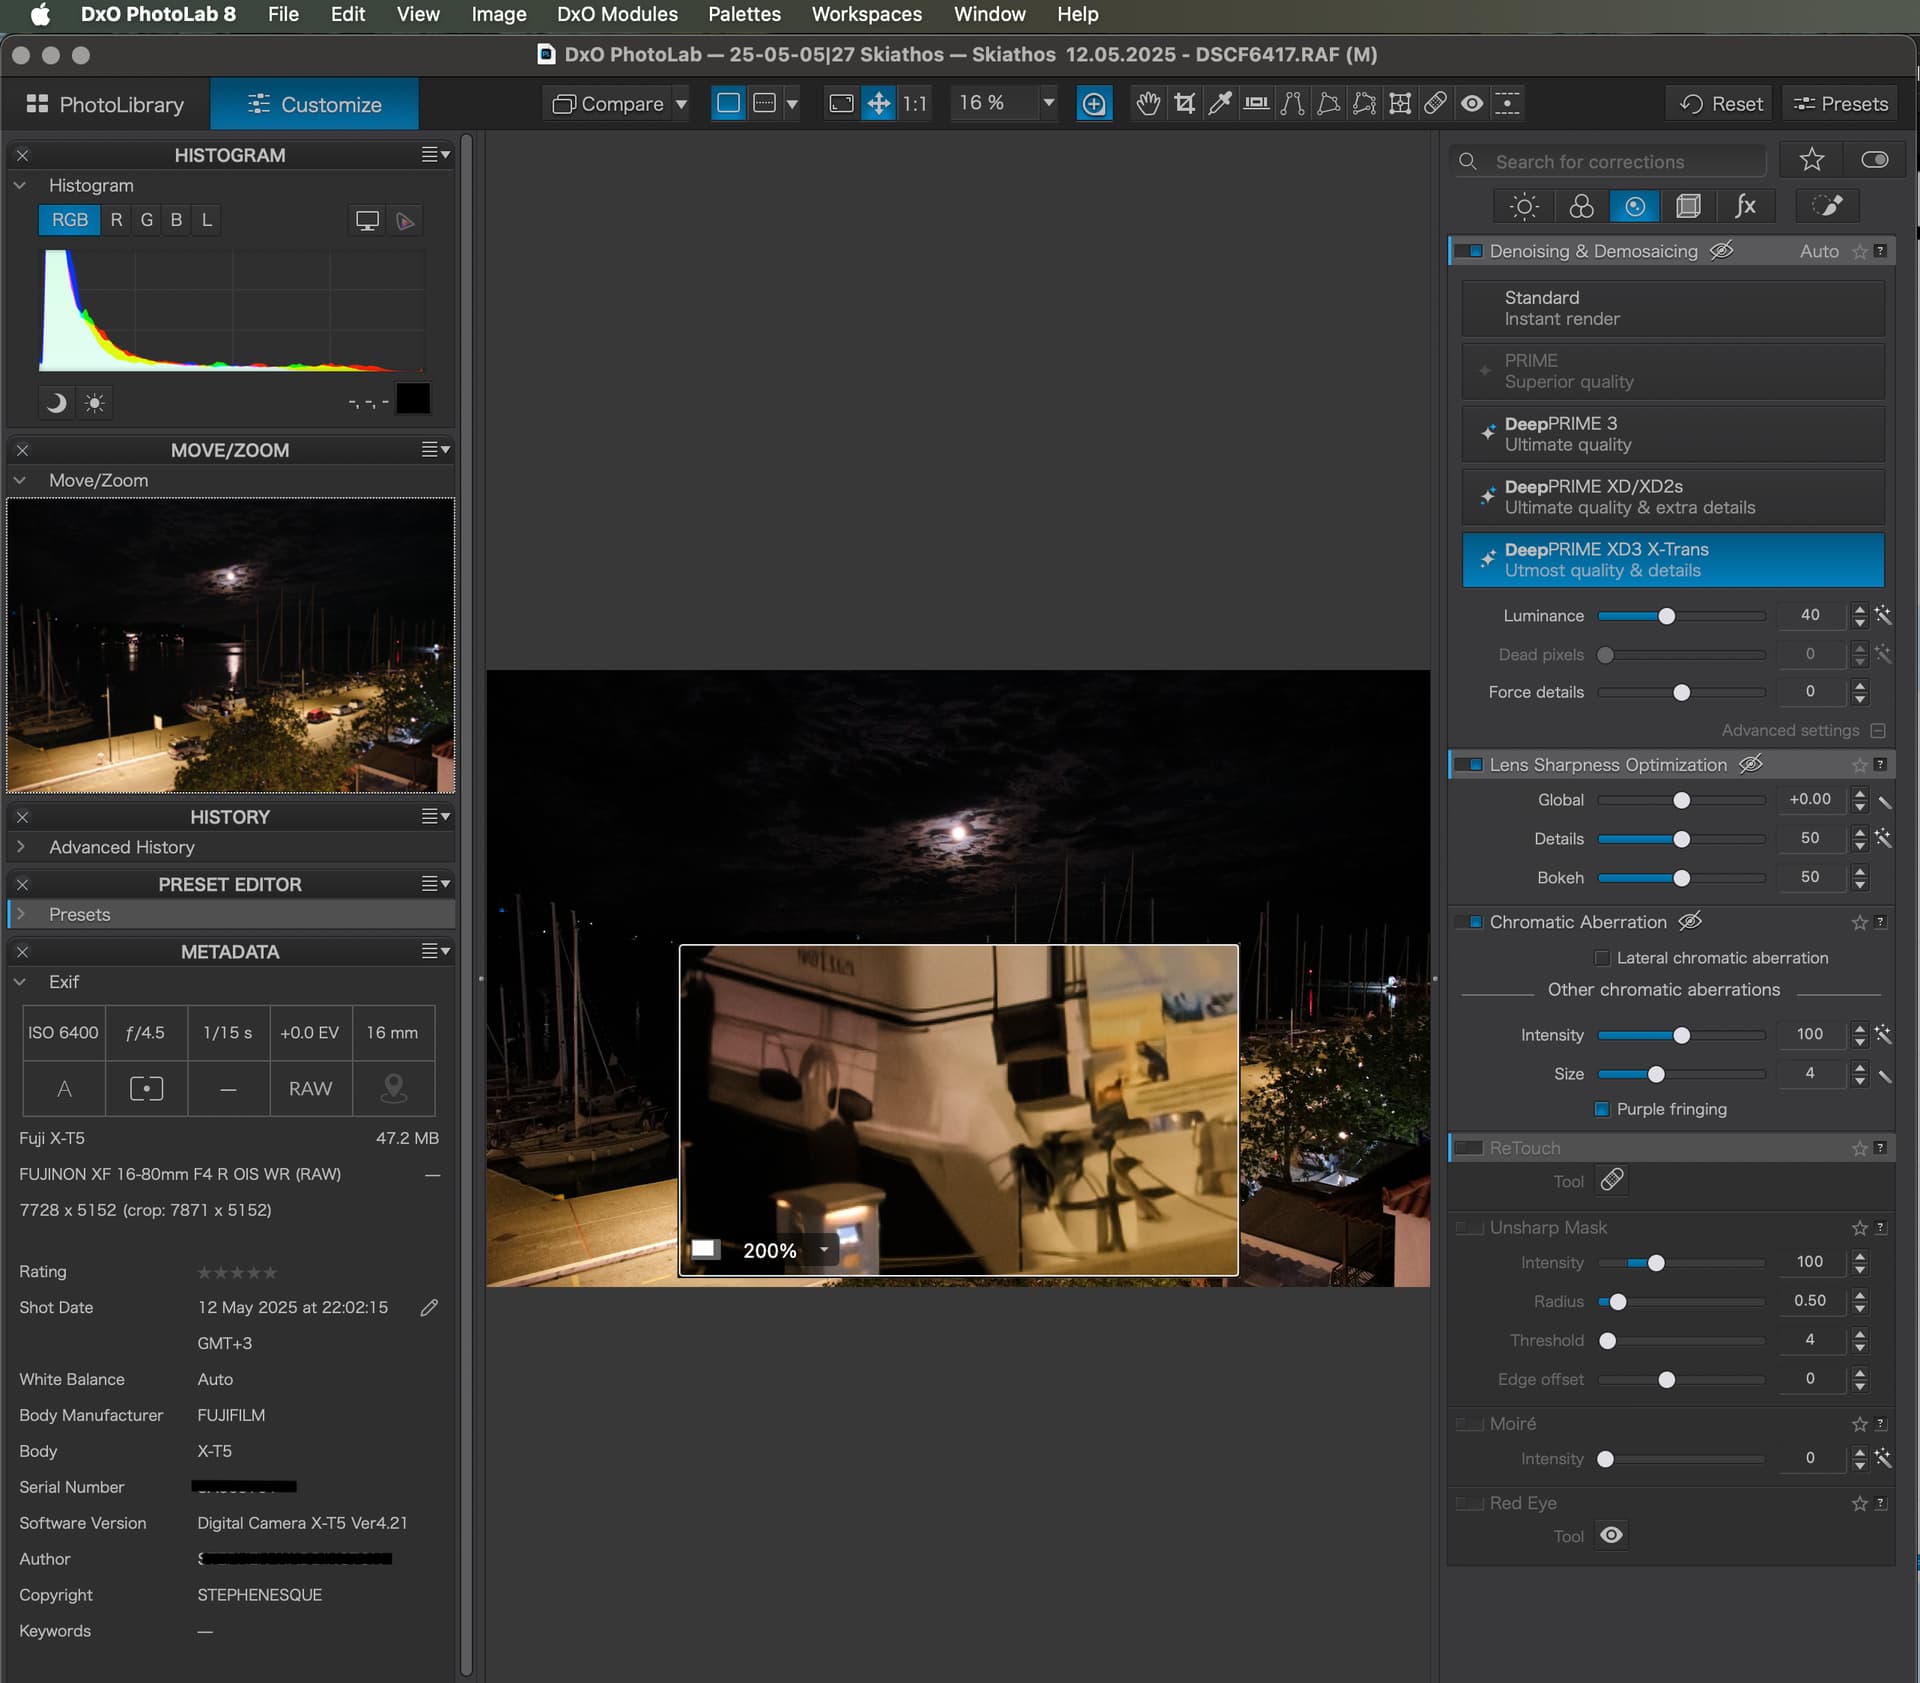Toggle the loupe magnifier tool

click(x=1094, y=103)
